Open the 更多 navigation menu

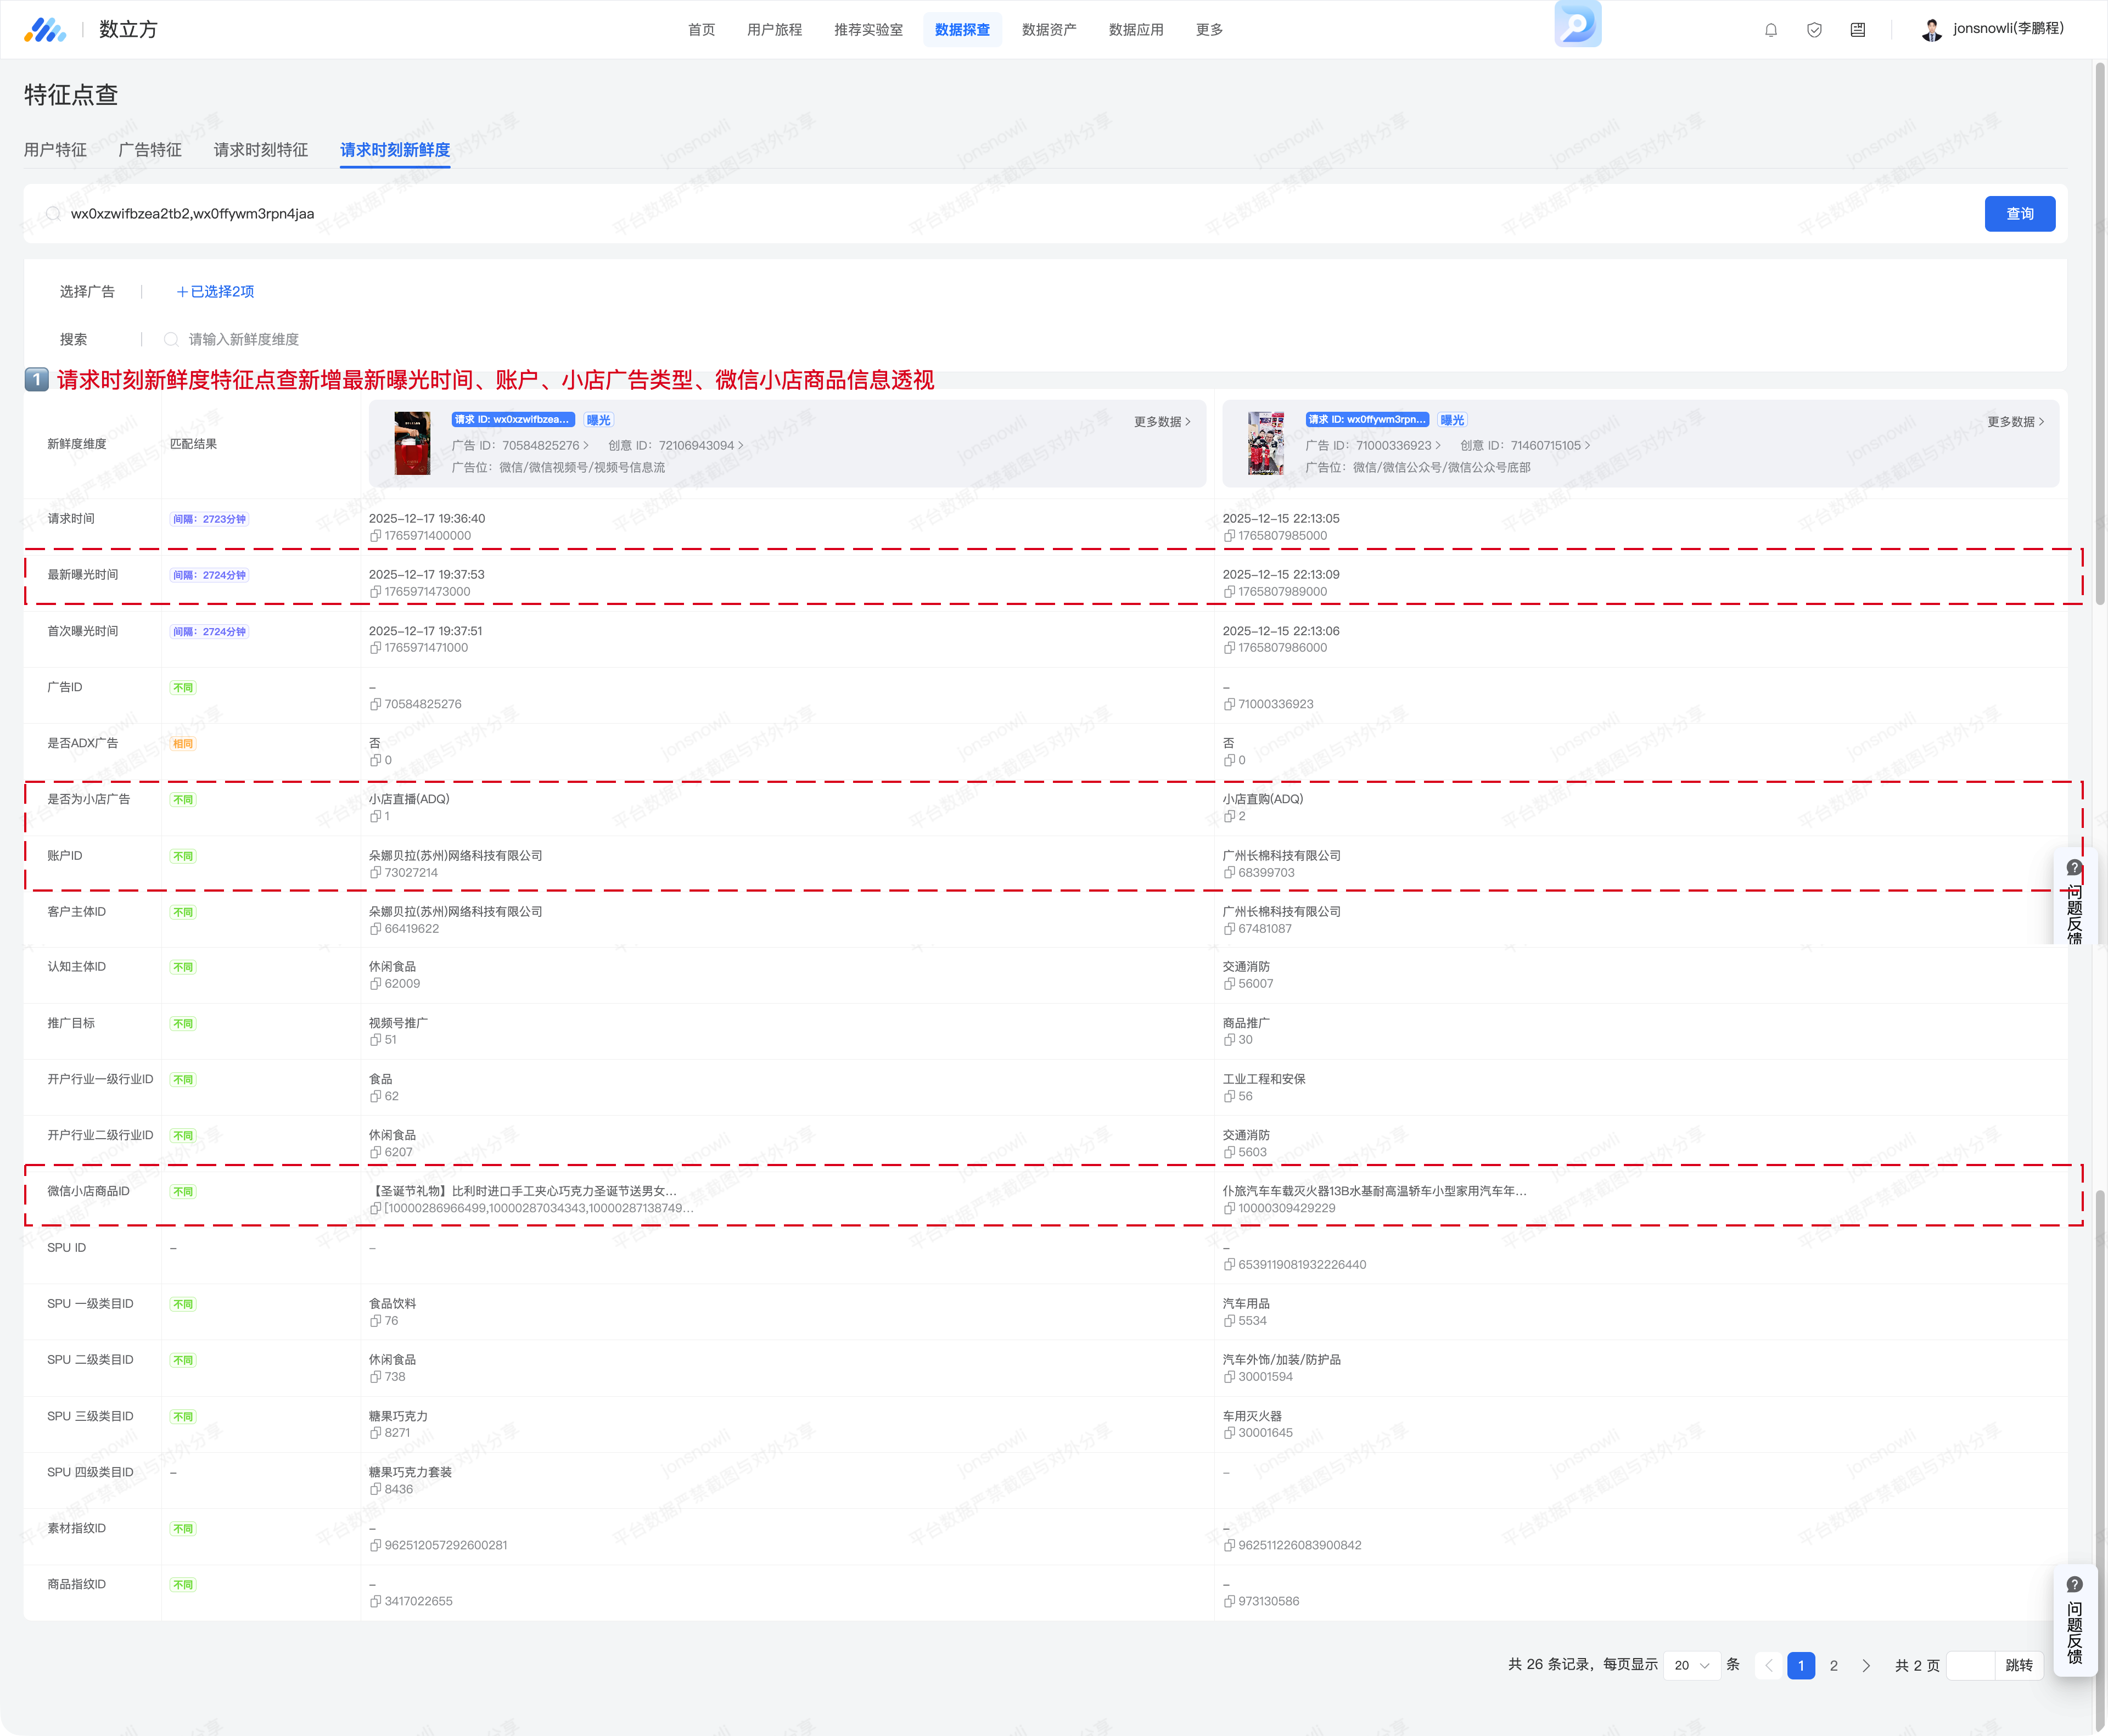click(1209, 30)
